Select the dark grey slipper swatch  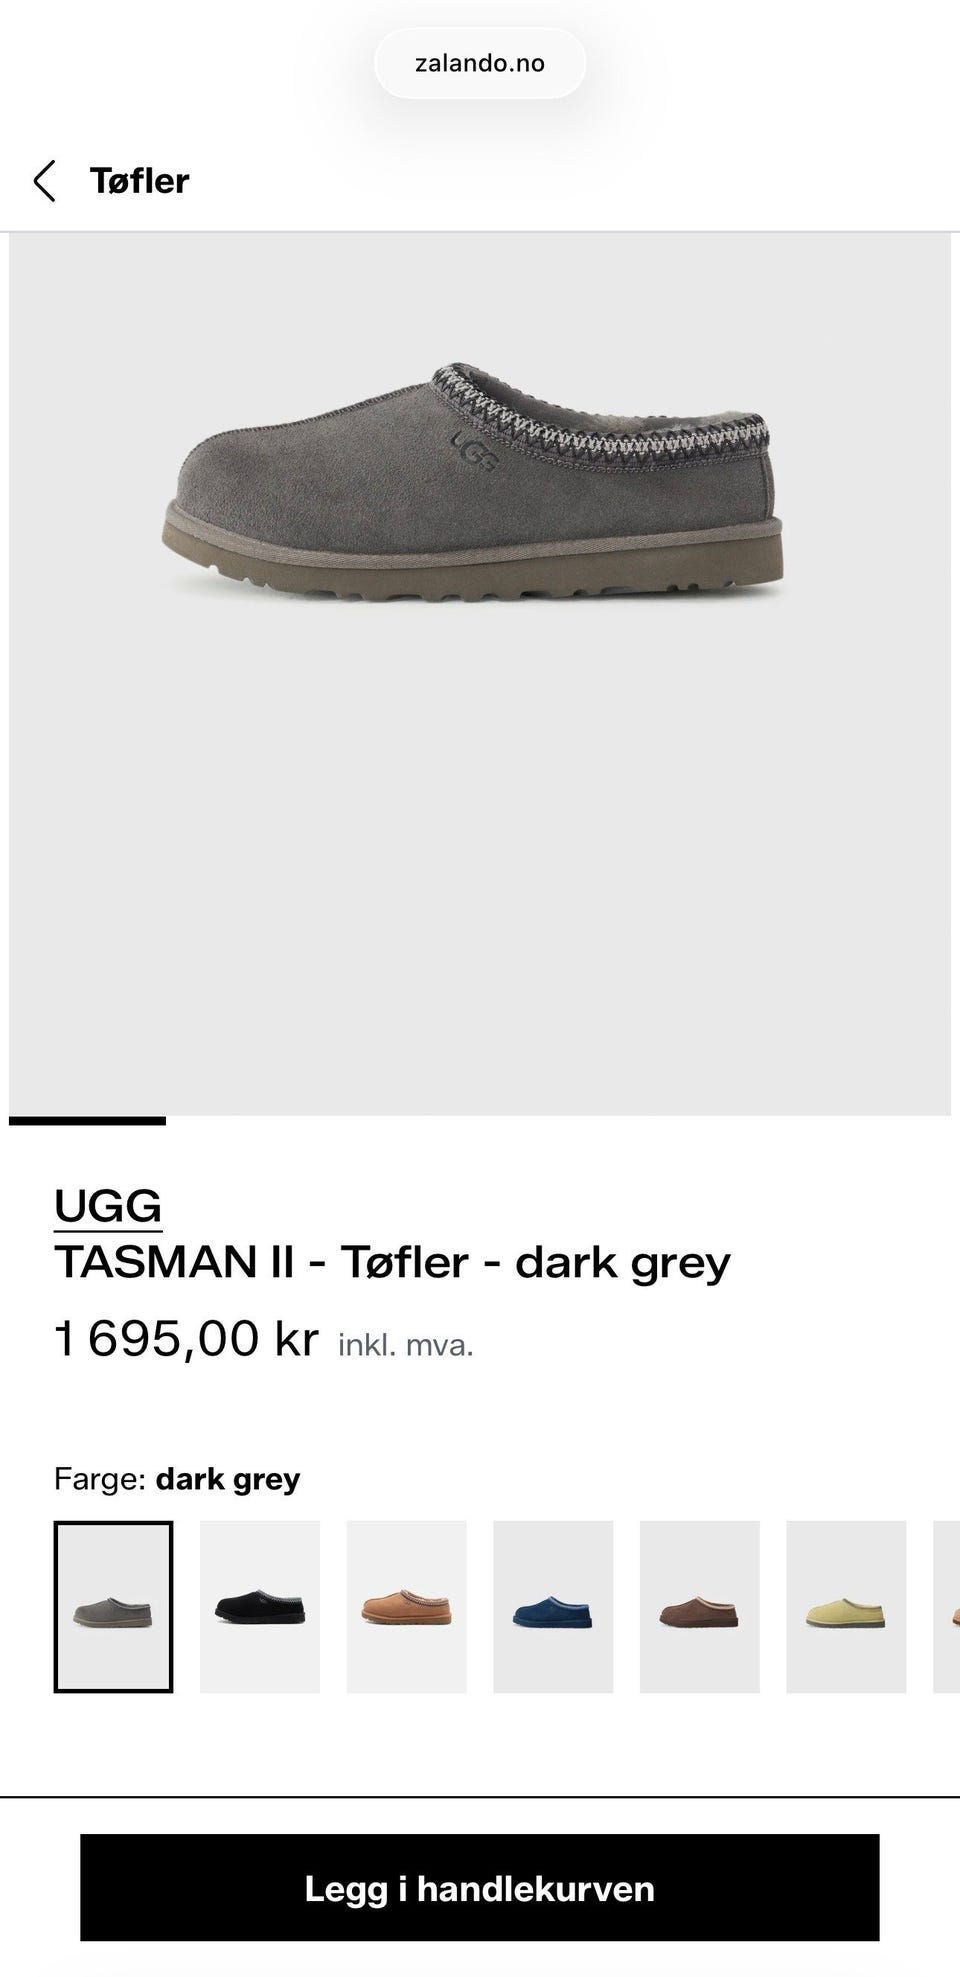tap(113, 1606)
